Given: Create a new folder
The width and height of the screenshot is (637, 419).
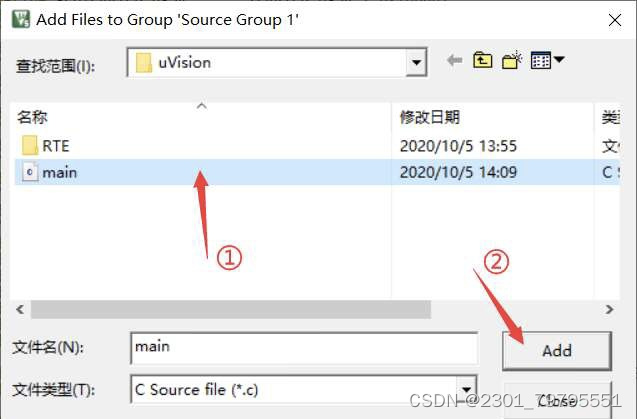Looking at the screenshot, I should coord(511,61).
